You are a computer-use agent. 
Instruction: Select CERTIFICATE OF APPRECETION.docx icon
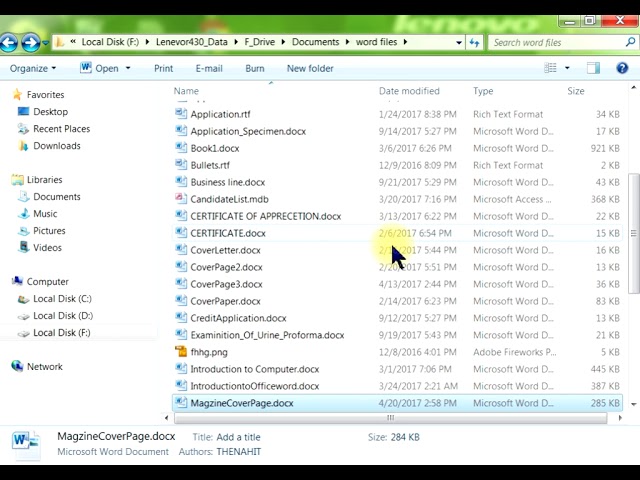point(181,216)
